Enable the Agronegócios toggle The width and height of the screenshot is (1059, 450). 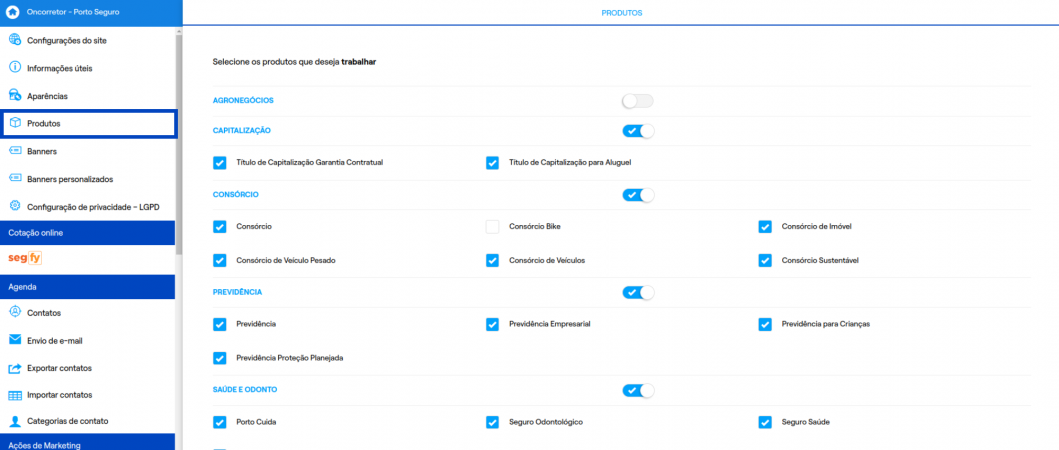[x=638, y=101]
